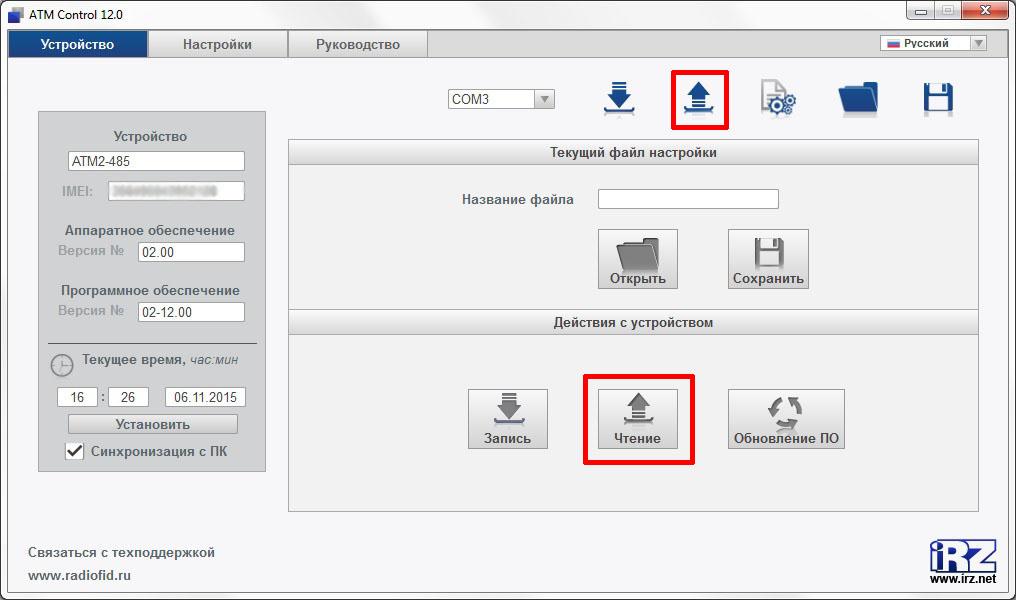The image size is (1016, 604).
Task: Click the clock icon beside Текущее время
Action: point(60,365)
